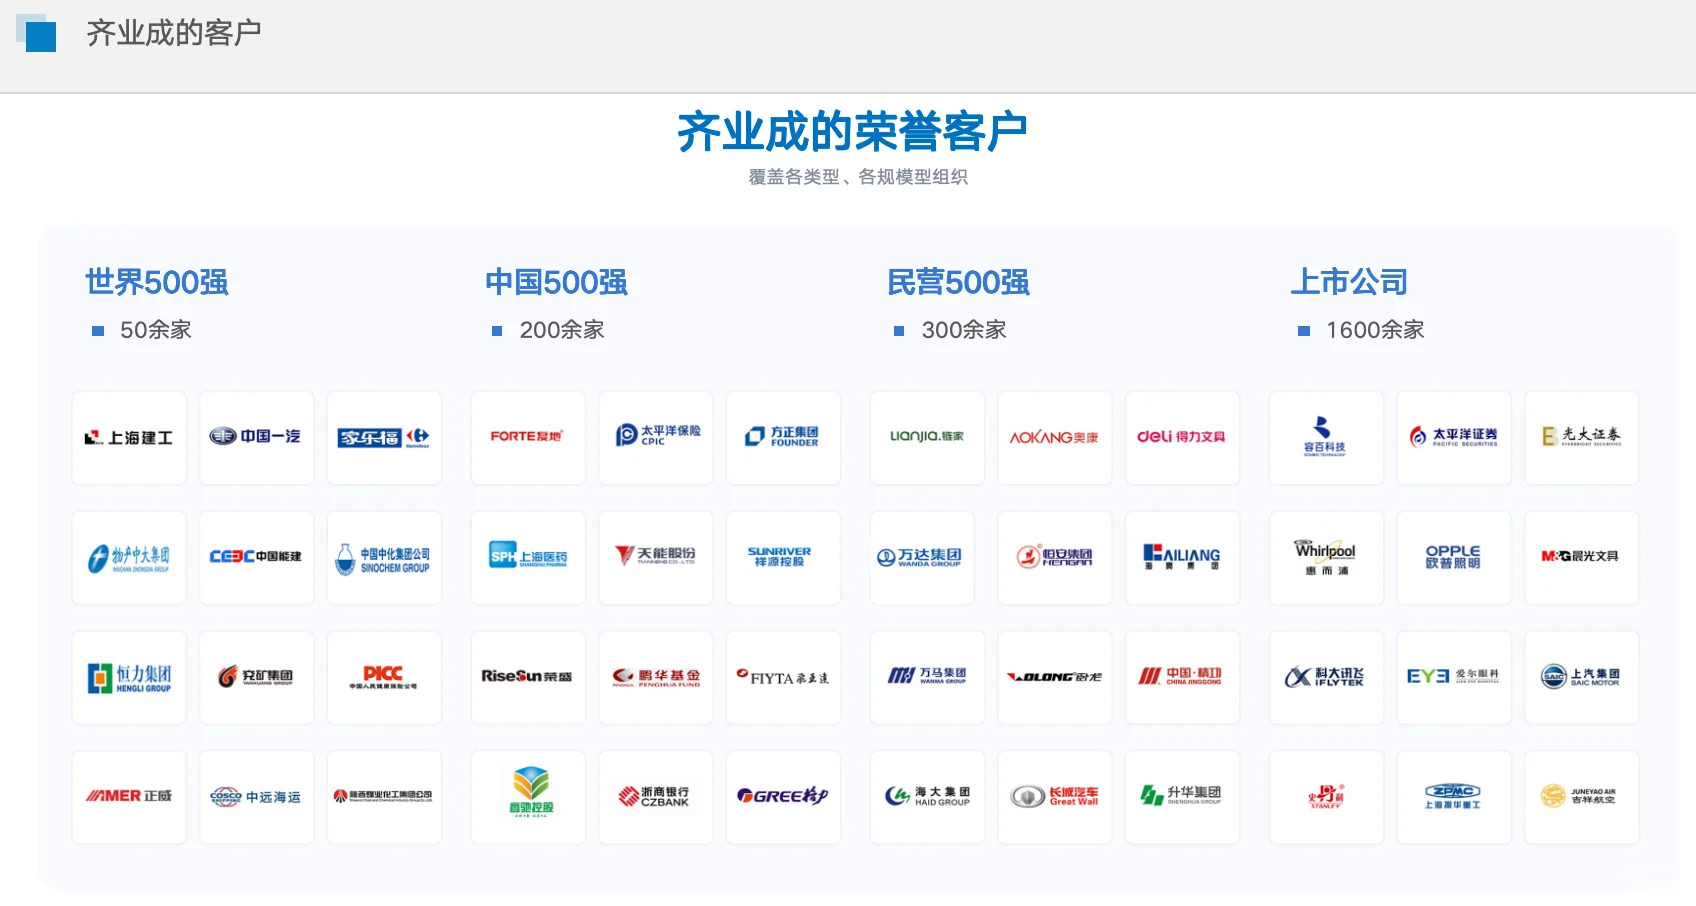Click the 上海建工 logo card

[x=129, y=438]
